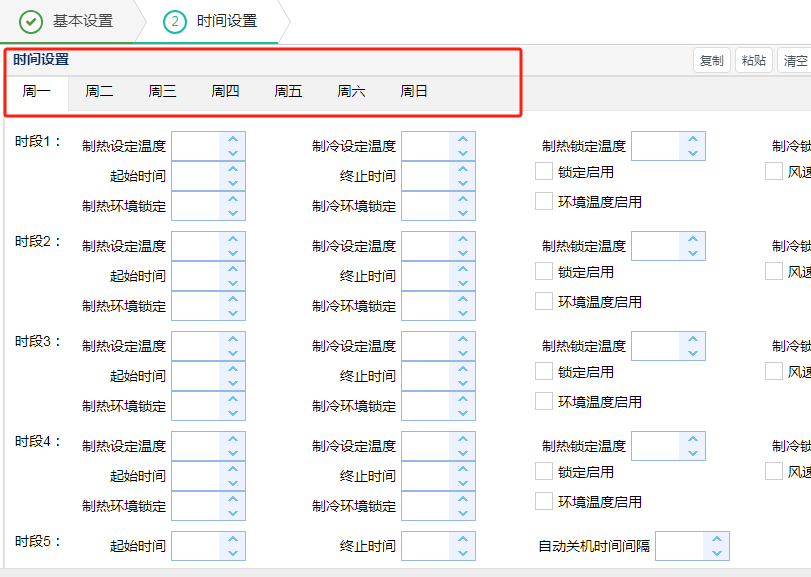811x577 pixels.
Task: Switch to the 周三 tab
Action: 162,92
